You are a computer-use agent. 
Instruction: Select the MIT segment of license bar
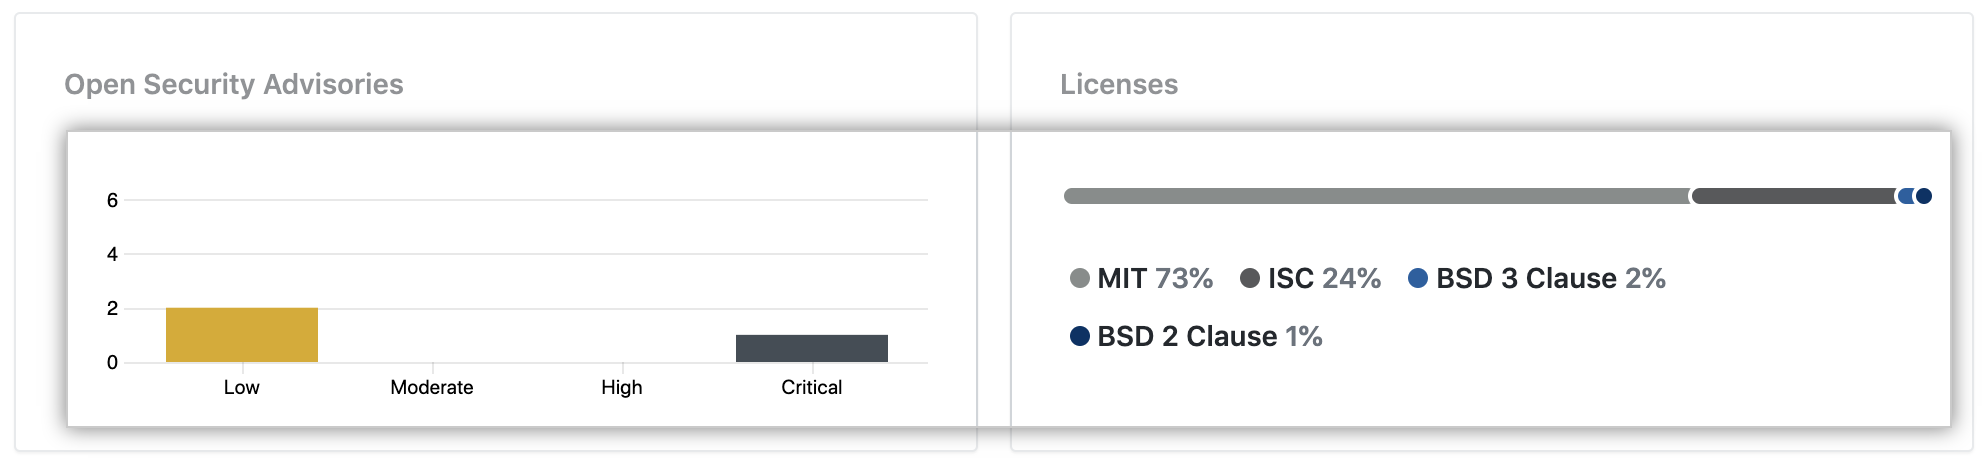[1376, 196]
